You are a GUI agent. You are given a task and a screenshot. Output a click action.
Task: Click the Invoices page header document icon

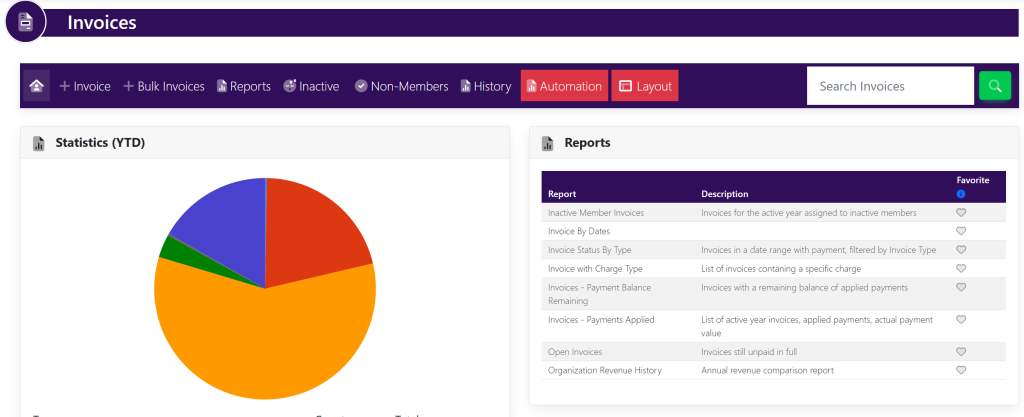(26, 22)
